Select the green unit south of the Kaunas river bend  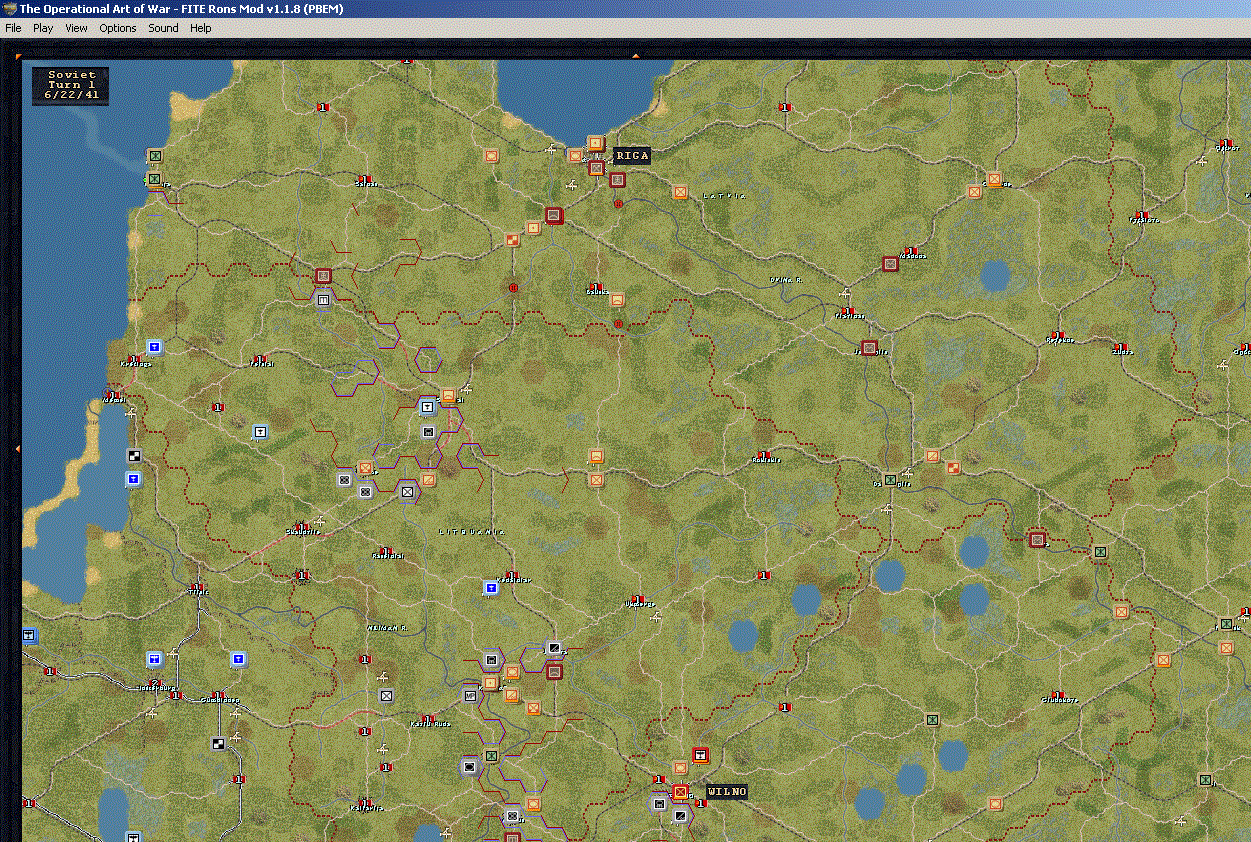pyautogui.click(x=491, y=755)
